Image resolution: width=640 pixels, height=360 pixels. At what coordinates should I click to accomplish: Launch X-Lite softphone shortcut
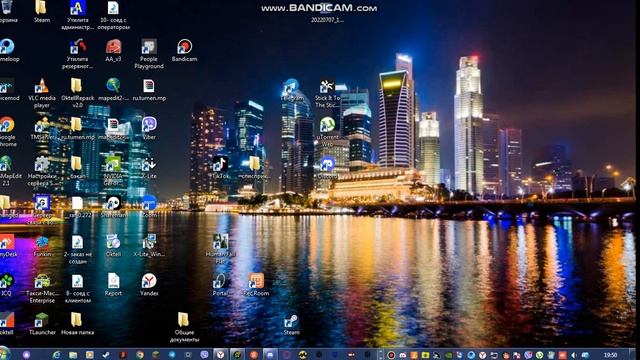[x=149, y=168]
